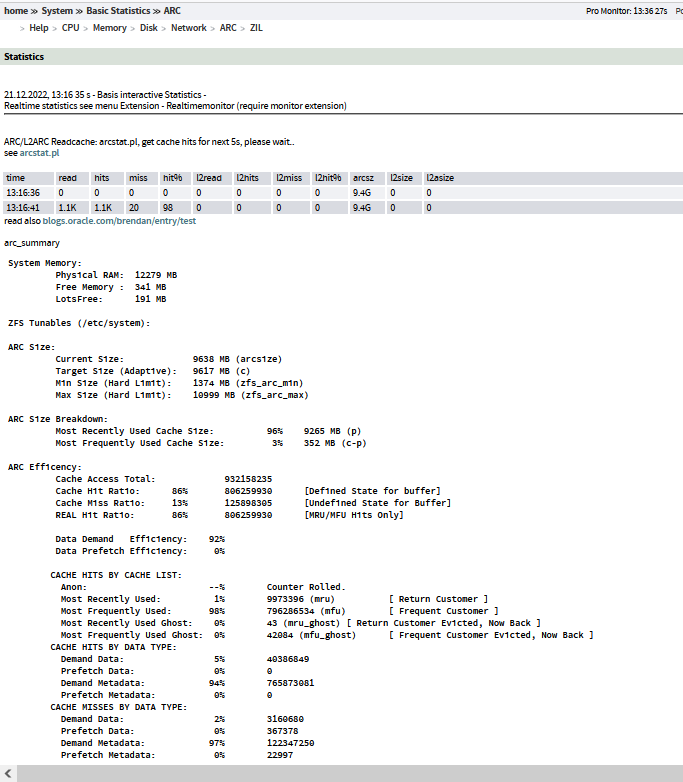This screenshot has width=683, height=782.
Task: Click the hit% column header
Action: (172, 178)
